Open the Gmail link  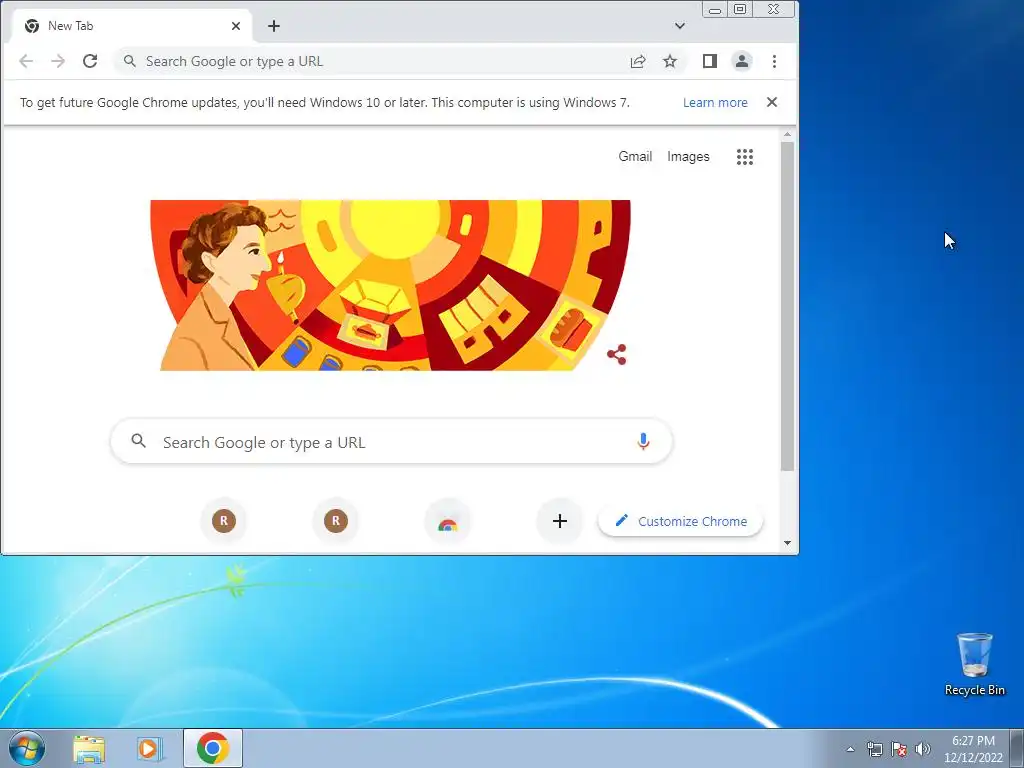coord(635,156)
